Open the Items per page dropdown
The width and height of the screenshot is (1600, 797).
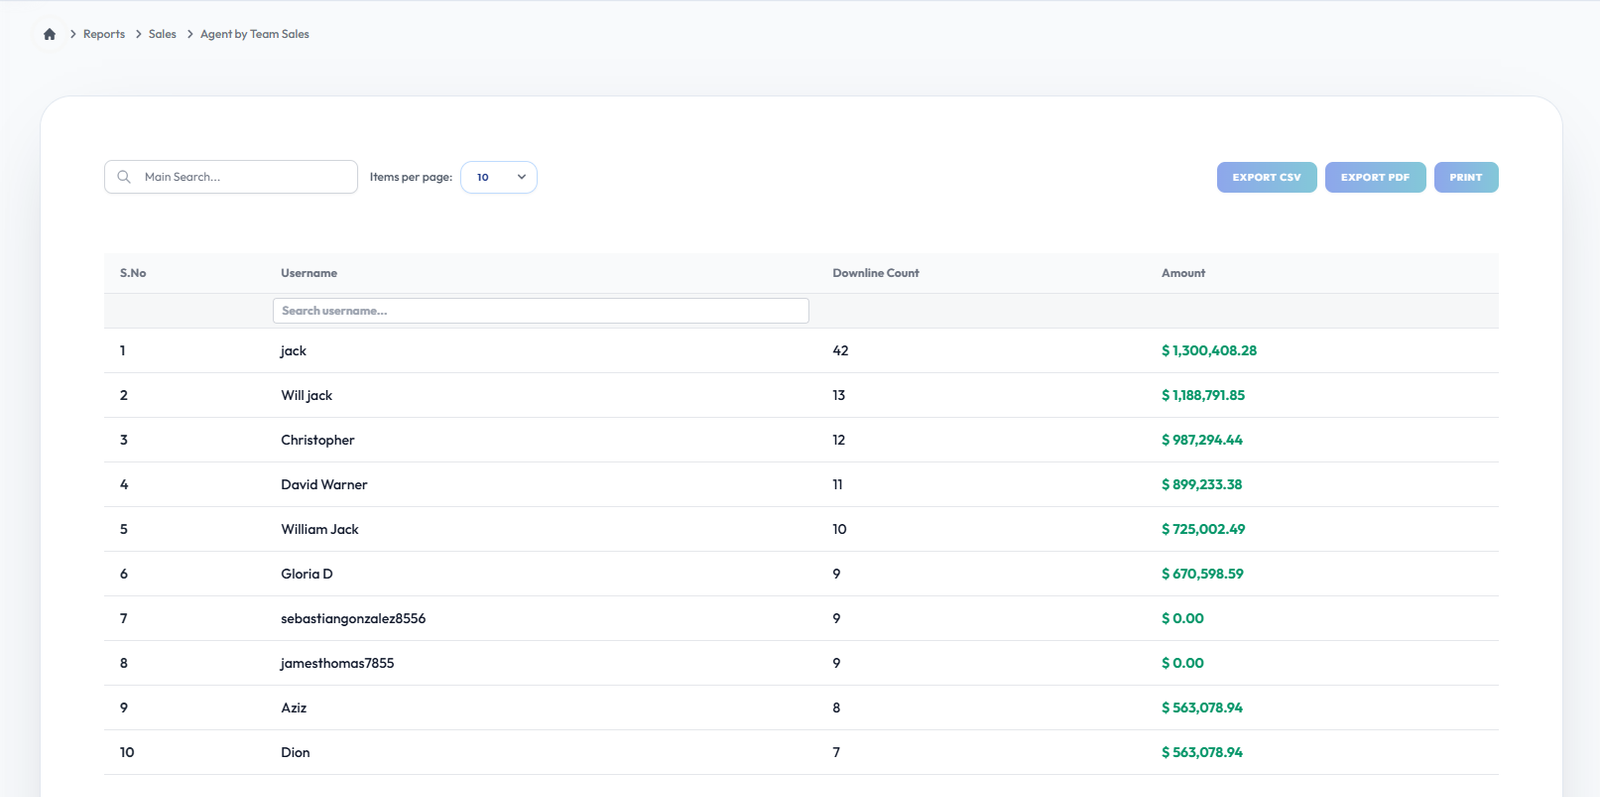[499, 177]
